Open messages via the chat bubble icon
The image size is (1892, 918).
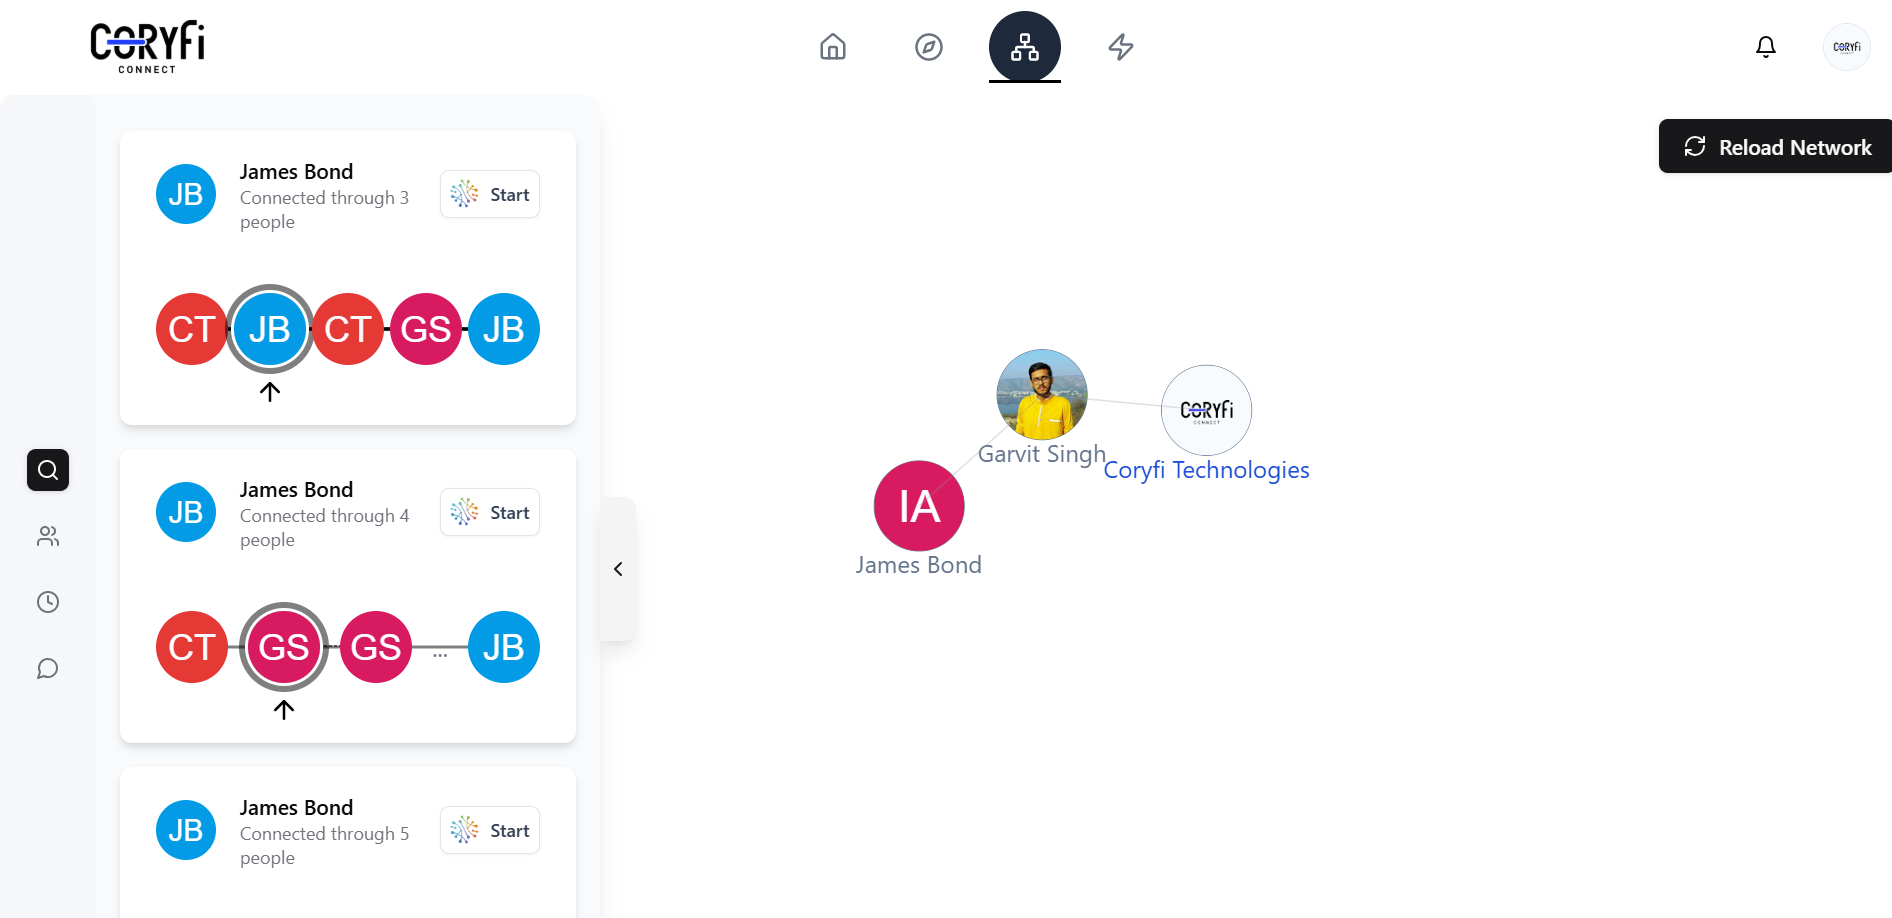(47, 668)
